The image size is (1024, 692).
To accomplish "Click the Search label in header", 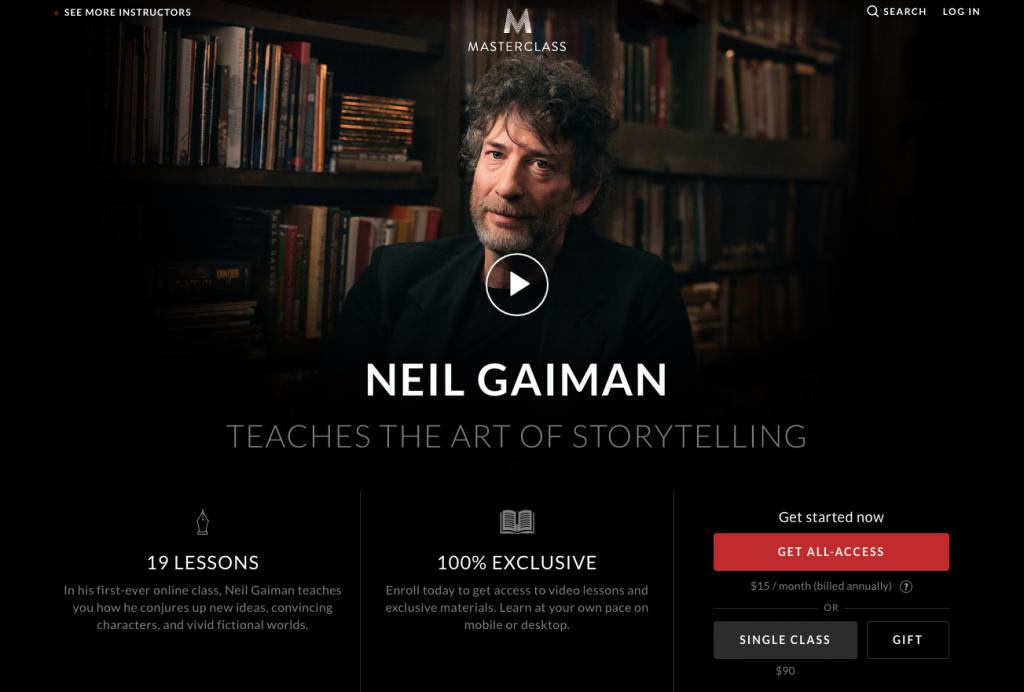I will tap(904, 11).
